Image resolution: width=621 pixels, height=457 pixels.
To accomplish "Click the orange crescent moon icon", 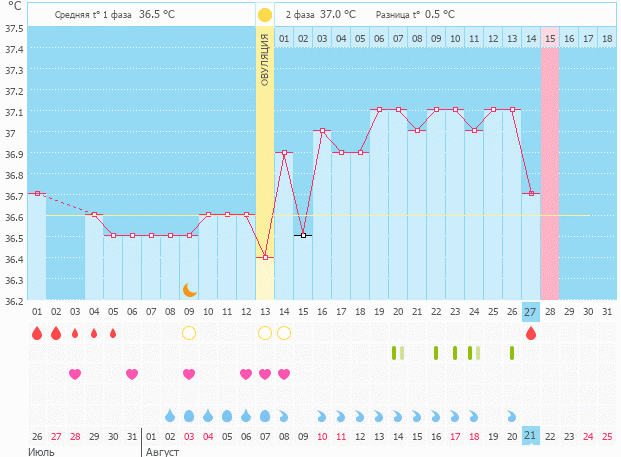I will click(x=189, y=289).
